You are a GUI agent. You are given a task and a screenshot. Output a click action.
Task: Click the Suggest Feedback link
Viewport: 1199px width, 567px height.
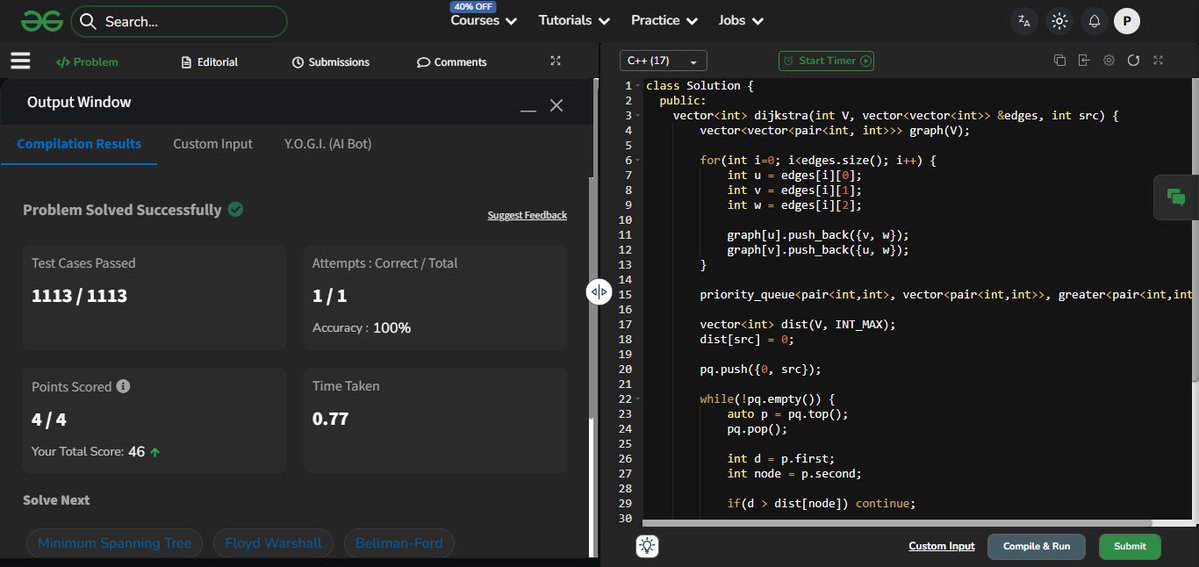527,215
